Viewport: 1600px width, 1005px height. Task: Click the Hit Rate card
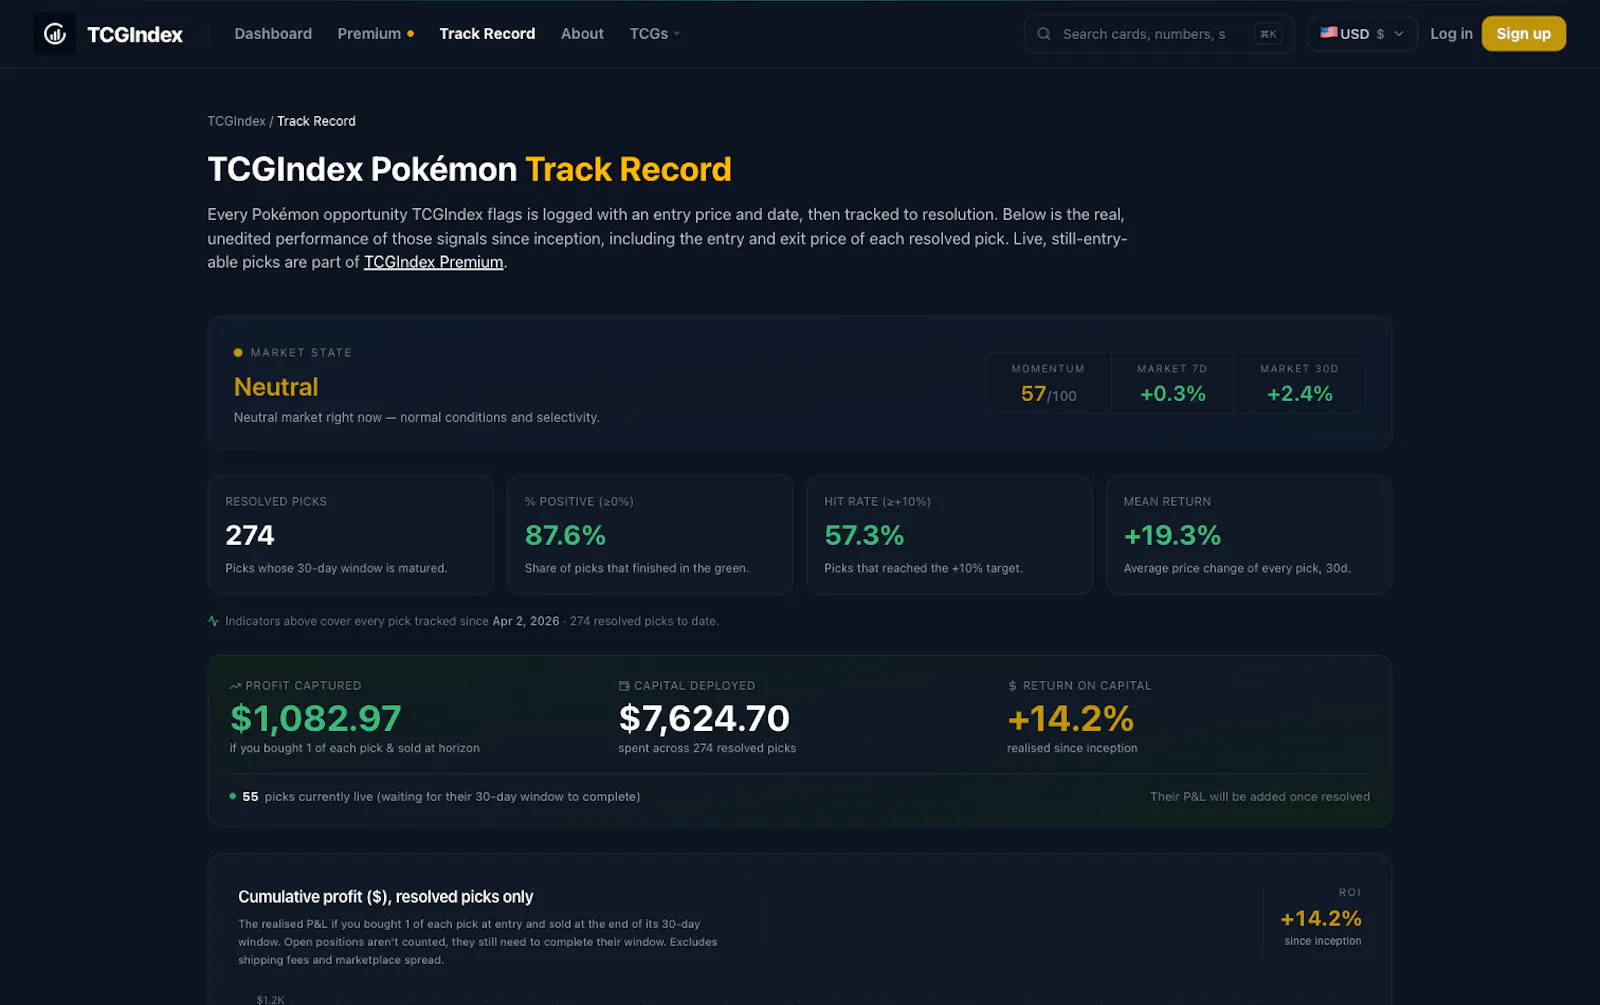[949, 535]
